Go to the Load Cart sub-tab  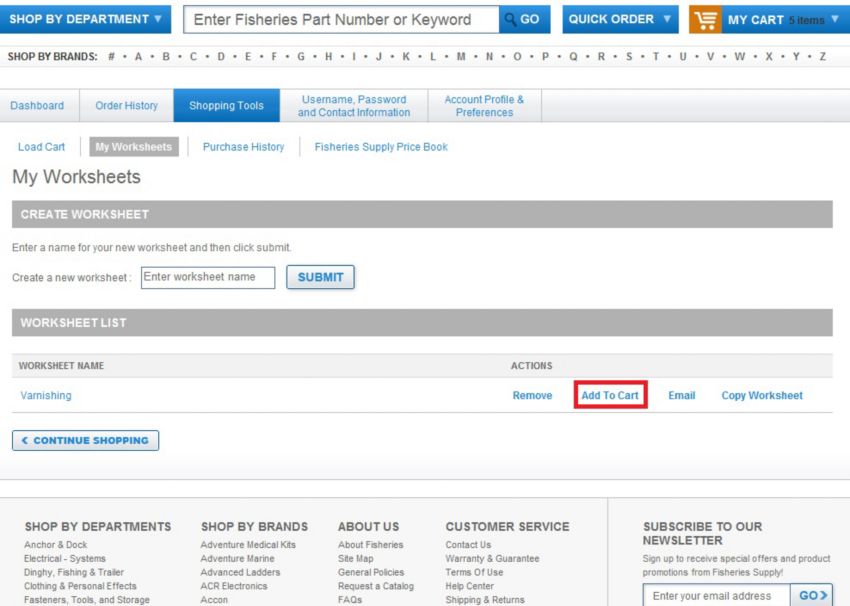point(41,147)
